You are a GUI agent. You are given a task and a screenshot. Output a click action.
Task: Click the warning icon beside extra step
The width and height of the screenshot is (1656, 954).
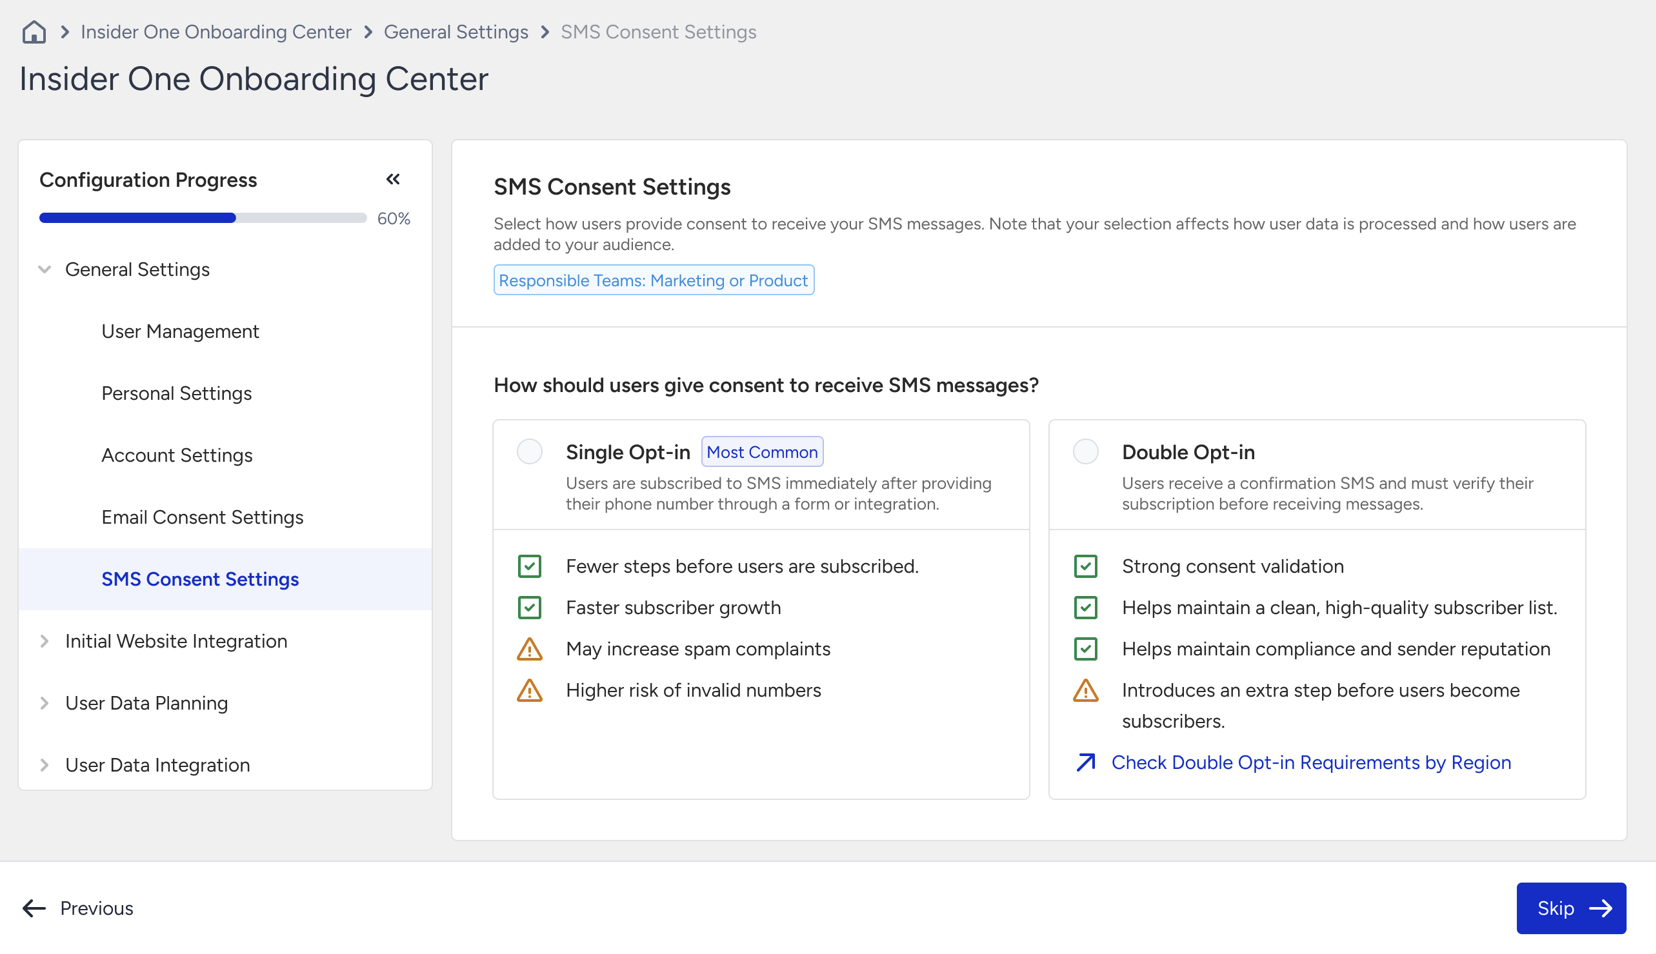[1086, 690]
